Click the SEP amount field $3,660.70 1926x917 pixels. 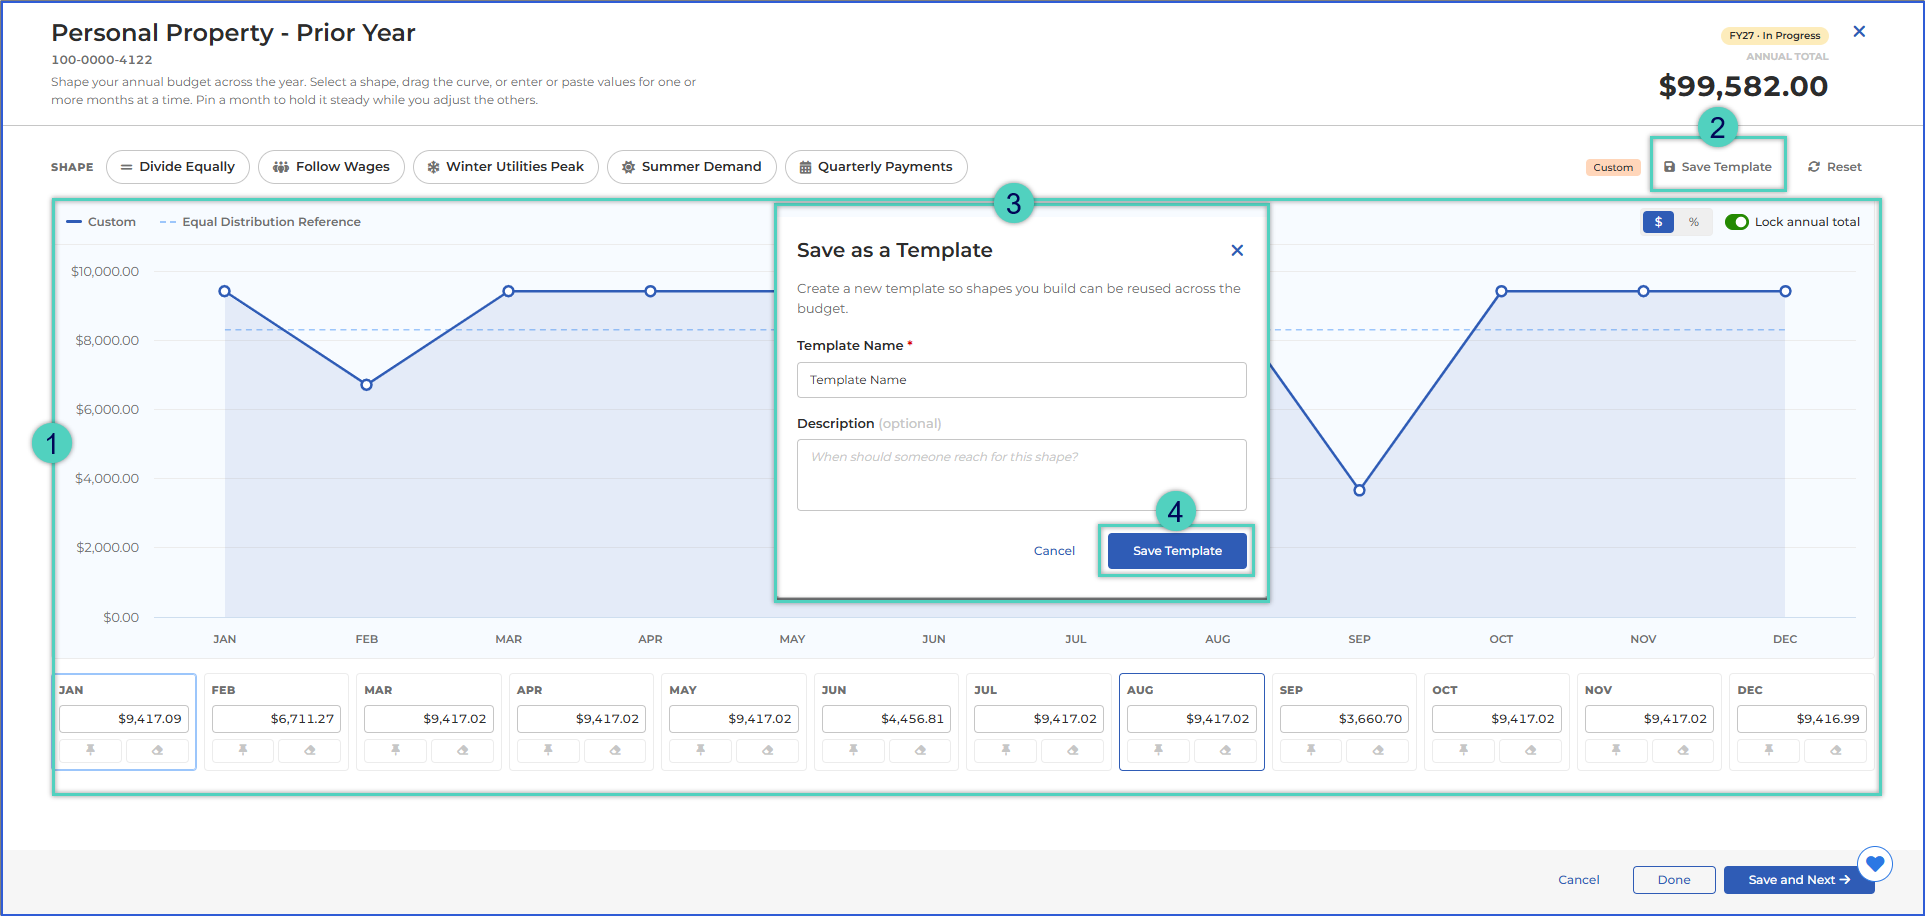1344,719
